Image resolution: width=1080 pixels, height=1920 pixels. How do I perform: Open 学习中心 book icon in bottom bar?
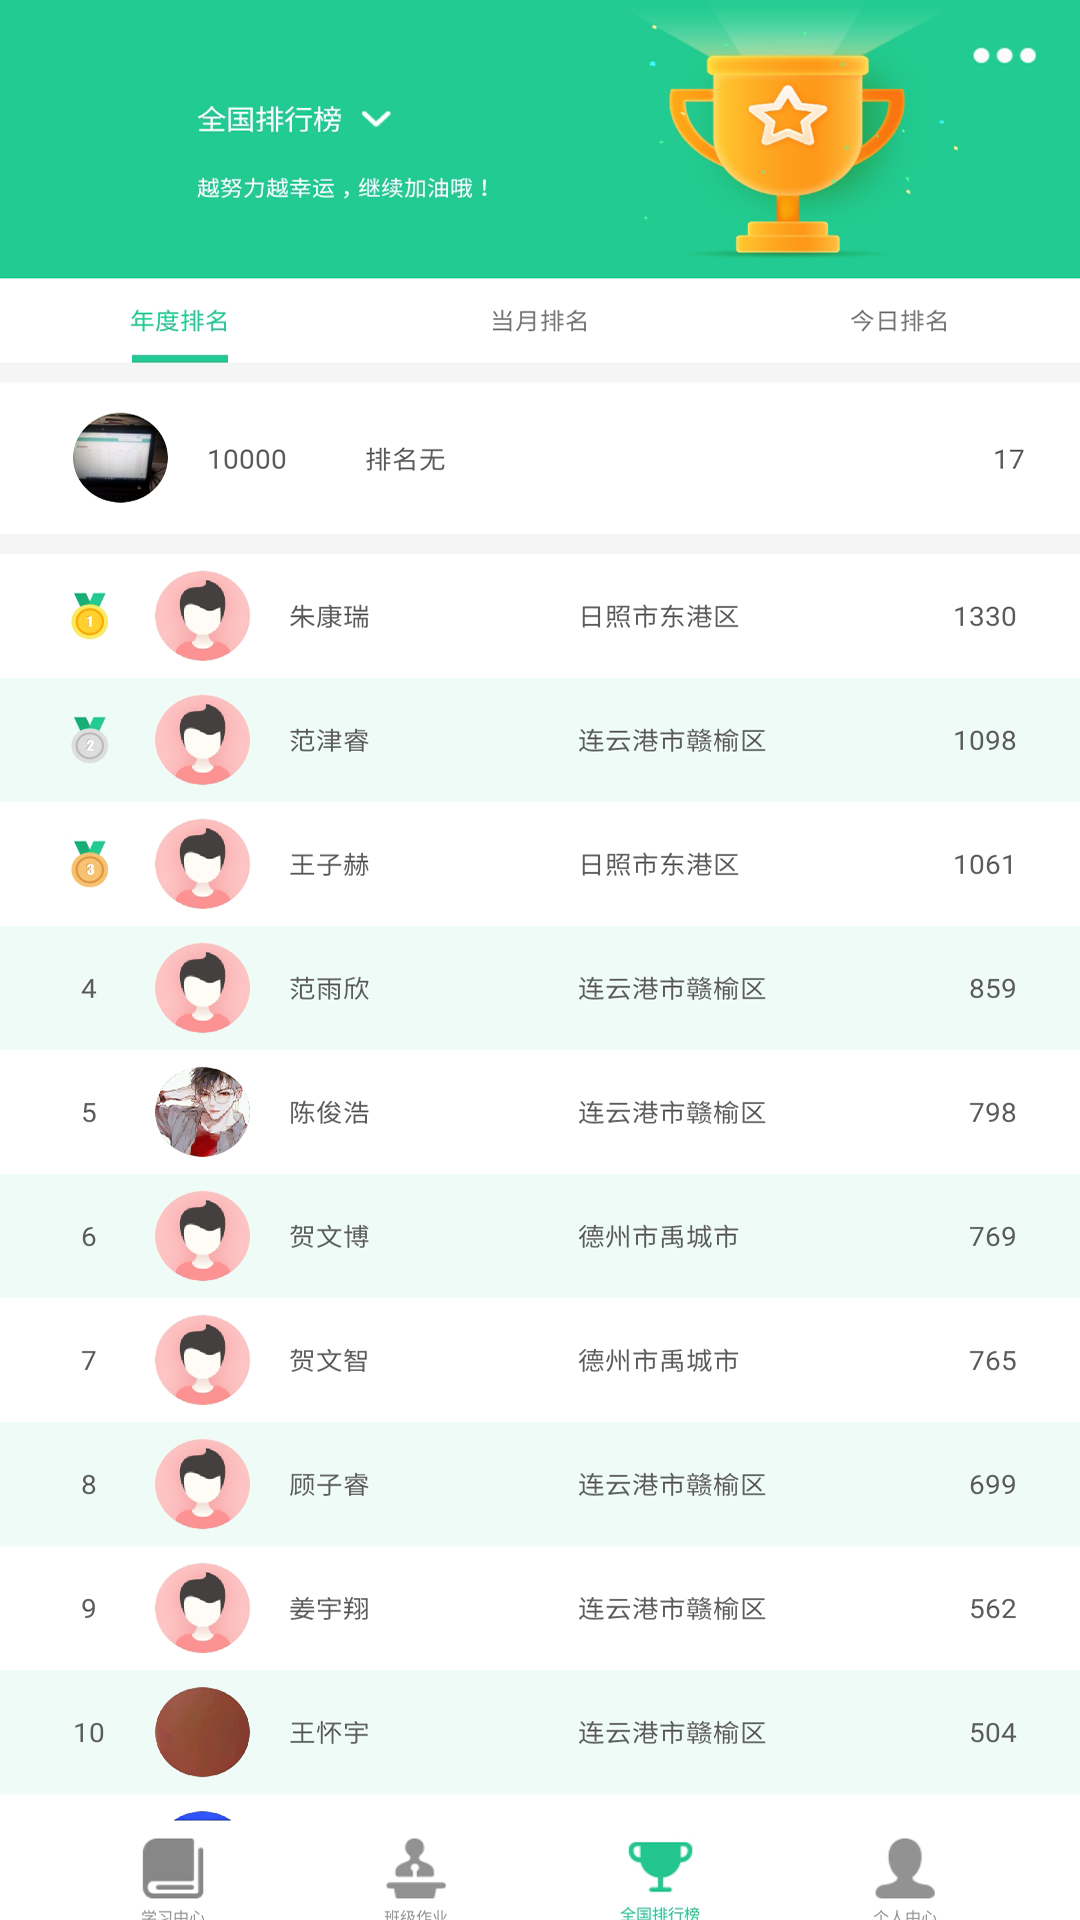173,1870
